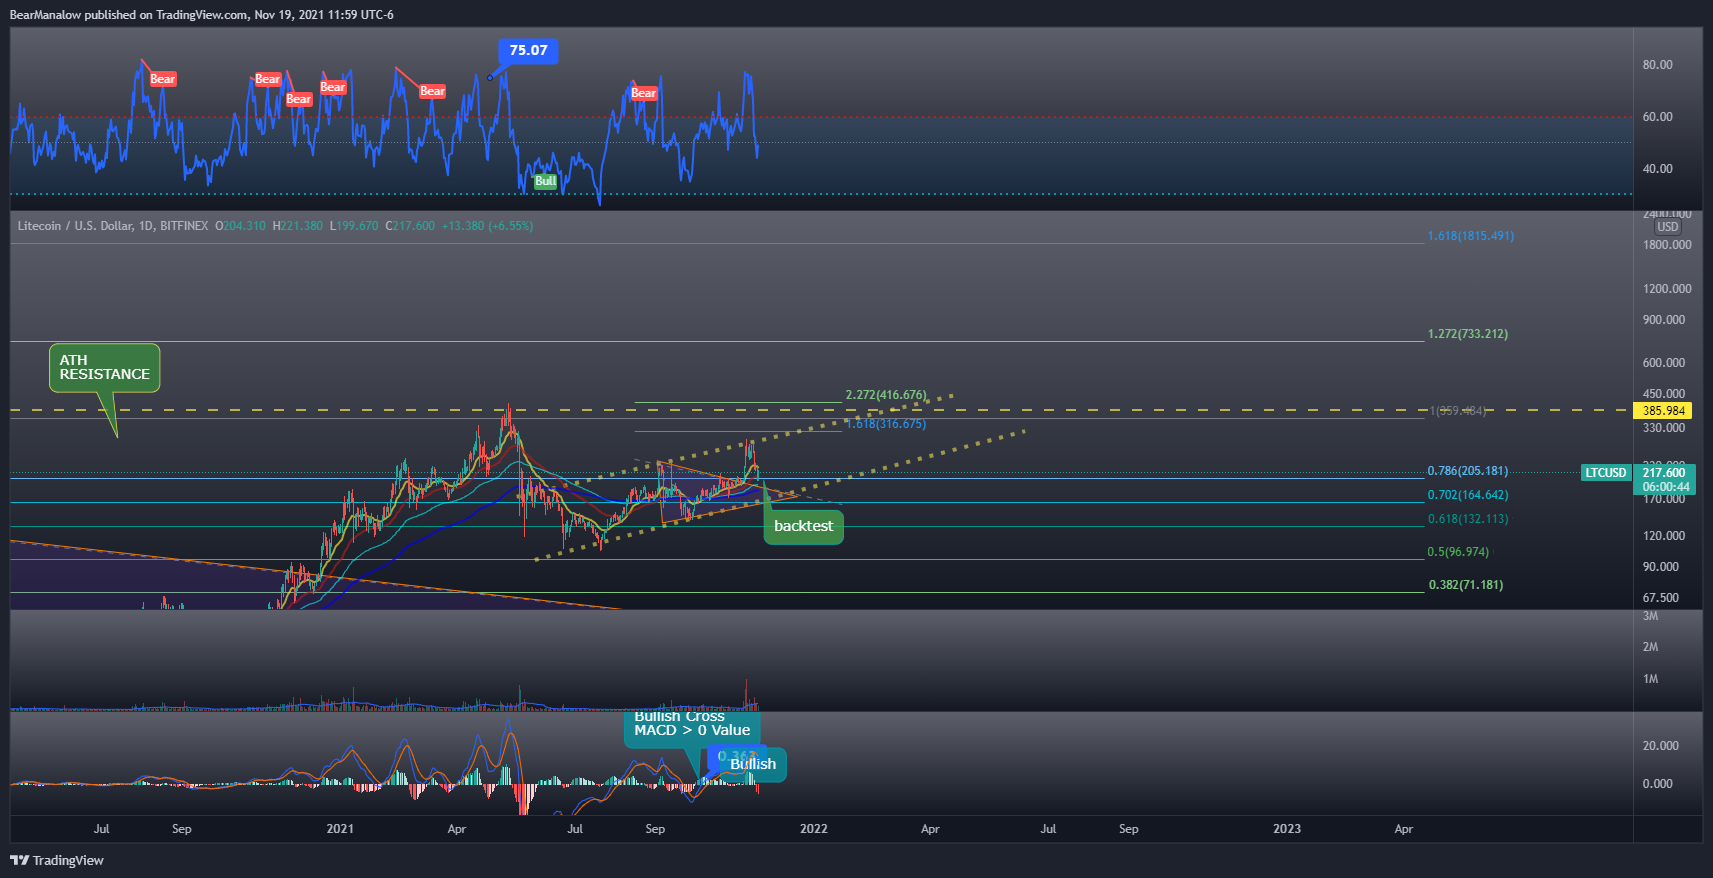Click the 600.000 price axis label
Image resolution: width=1713 pixels, height=878 pixels.
pyautogui.click(x=1664, y=363)
